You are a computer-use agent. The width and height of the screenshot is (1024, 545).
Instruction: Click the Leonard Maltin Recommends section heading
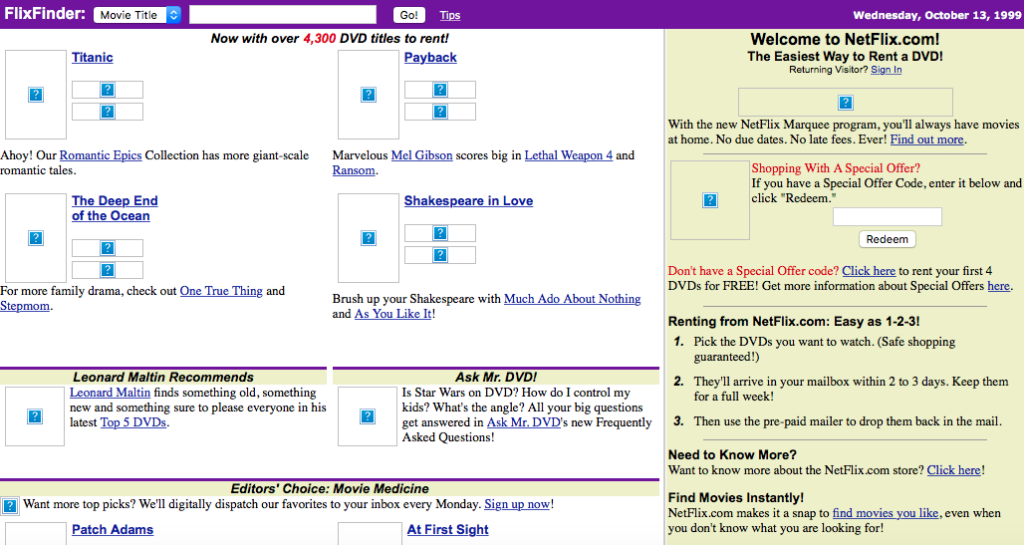tap(163, 377)
